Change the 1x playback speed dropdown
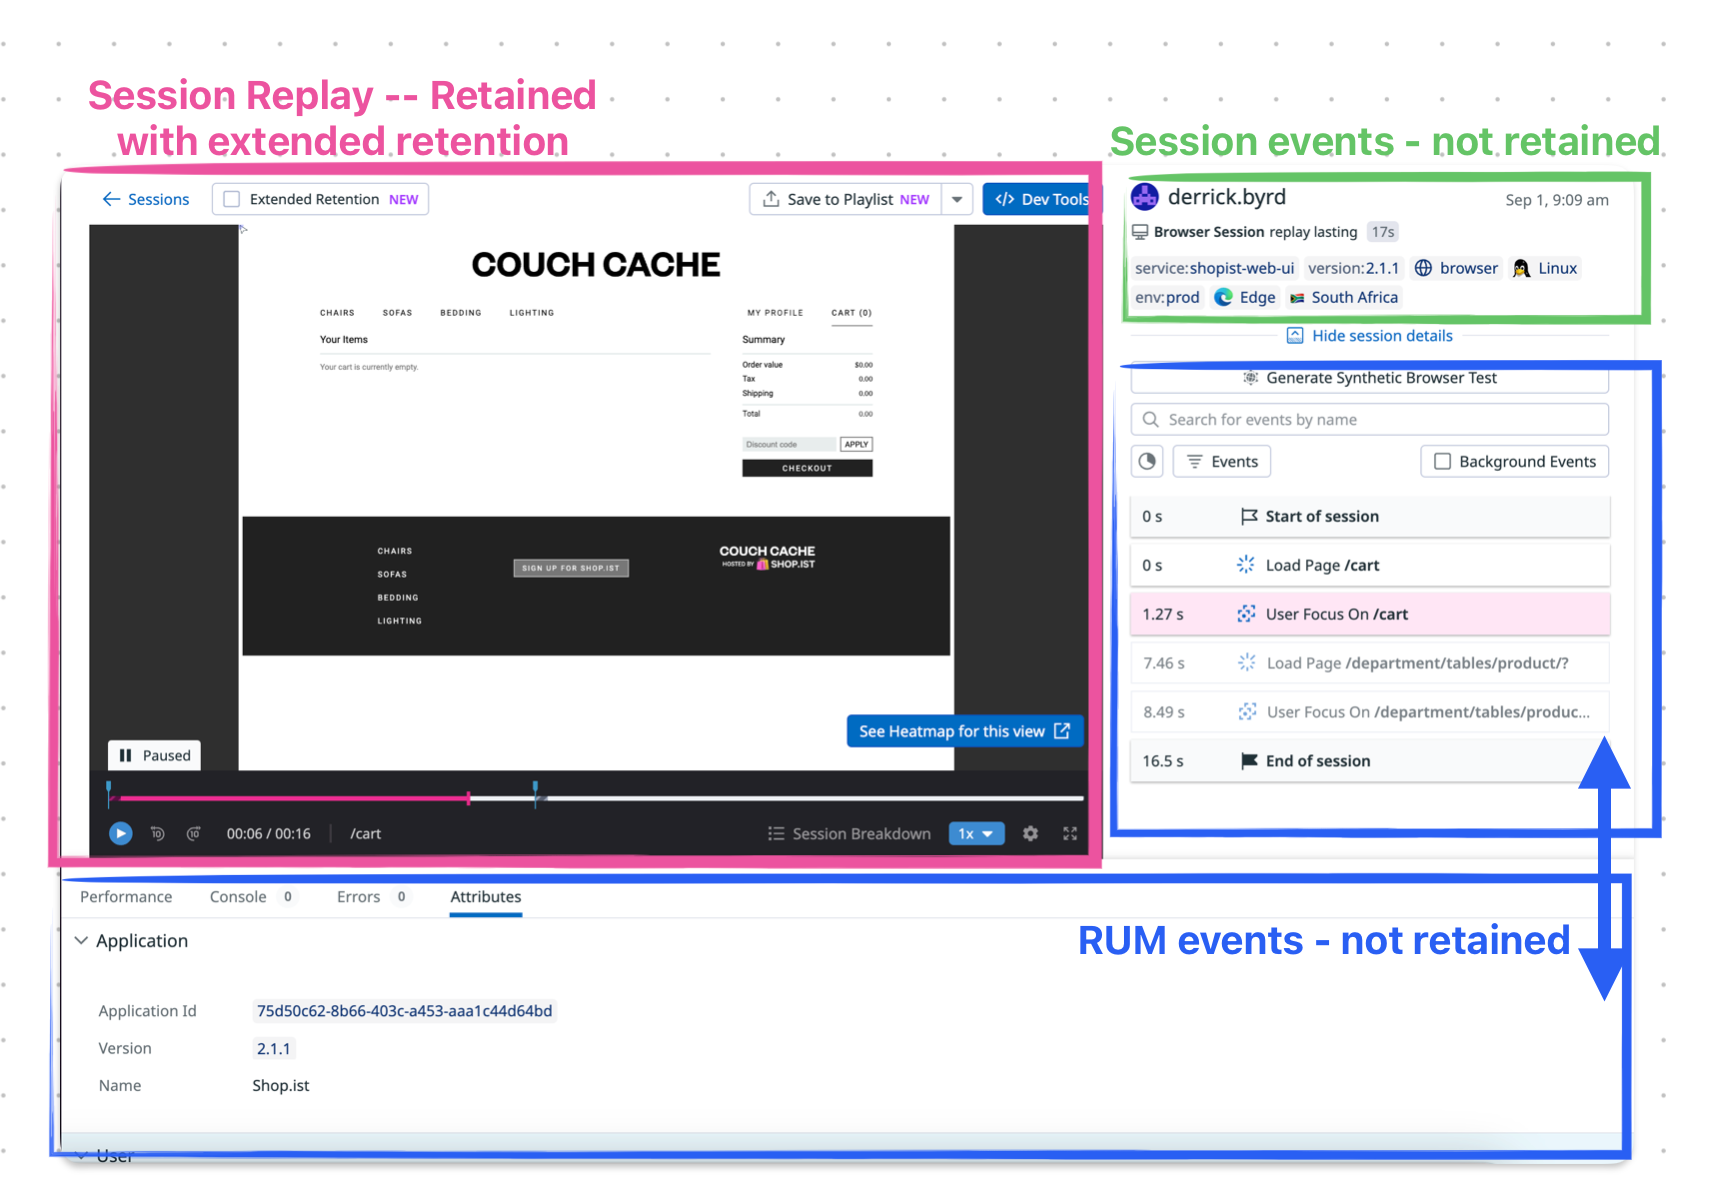 click(976, 833)
